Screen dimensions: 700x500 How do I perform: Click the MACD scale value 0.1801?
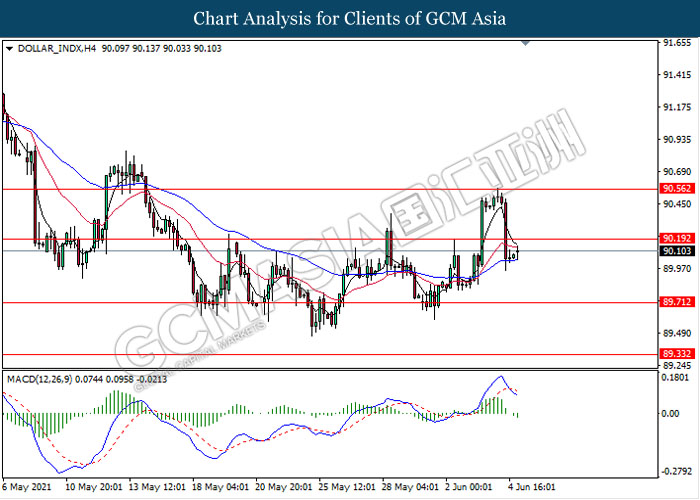(676, 378)
